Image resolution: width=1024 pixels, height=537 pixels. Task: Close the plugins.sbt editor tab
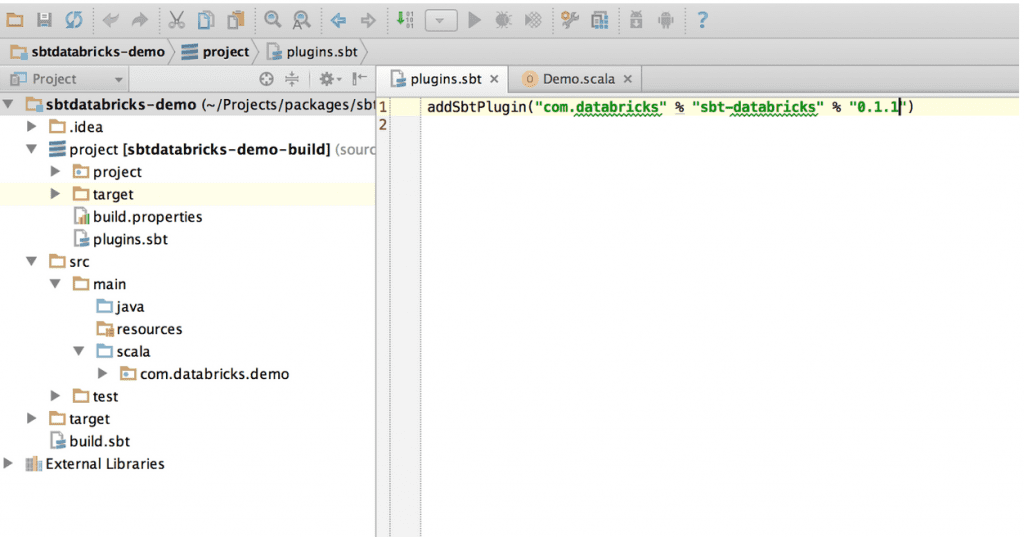coord(494,79)
